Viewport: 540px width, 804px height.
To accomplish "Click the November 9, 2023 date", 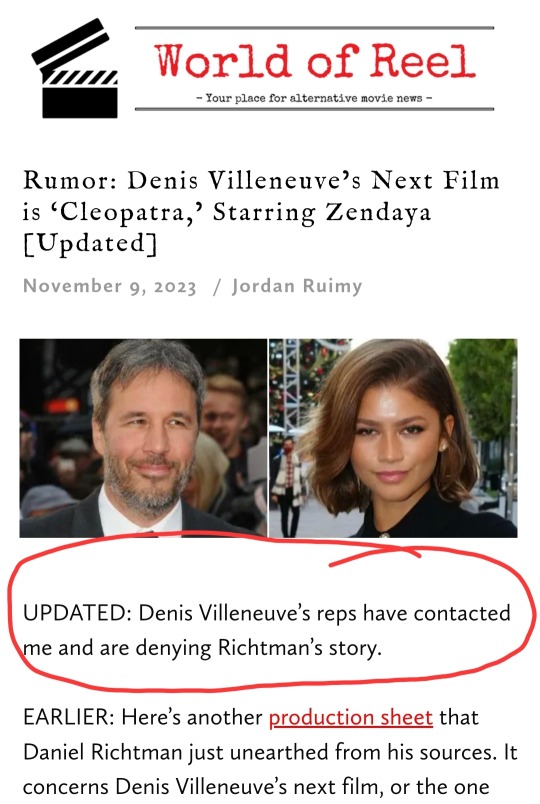I will pos(110,286).
